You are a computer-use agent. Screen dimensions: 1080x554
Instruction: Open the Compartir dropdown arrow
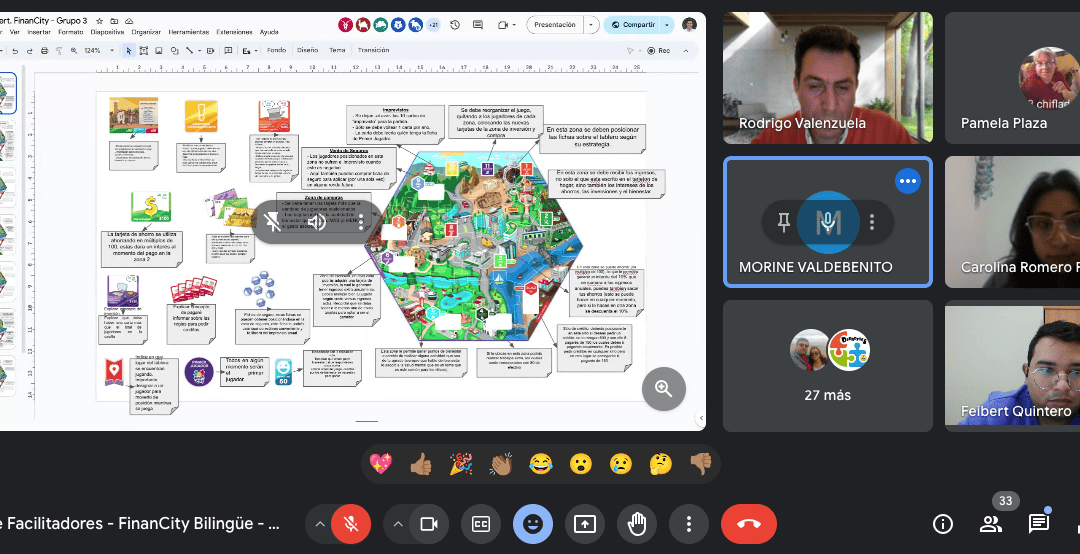(x=667, y=25)
